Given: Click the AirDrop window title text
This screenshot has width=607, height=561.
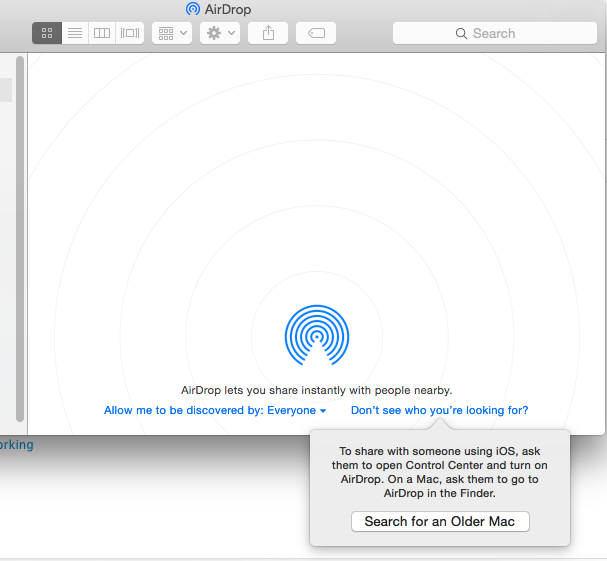Looking at the screenshot, I should click(x=228, y=9).
